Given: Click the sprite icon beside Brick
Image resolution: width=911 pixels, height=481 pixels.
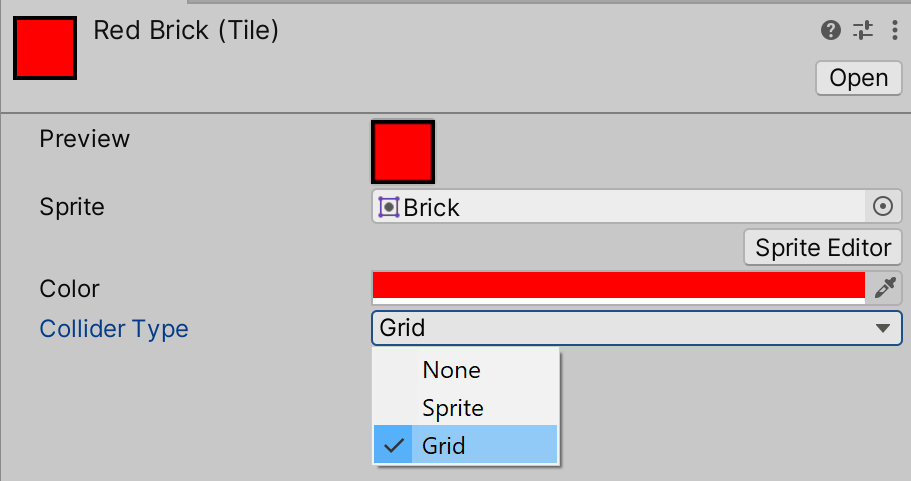Looking at the screenshot, I should click(389, 207).
